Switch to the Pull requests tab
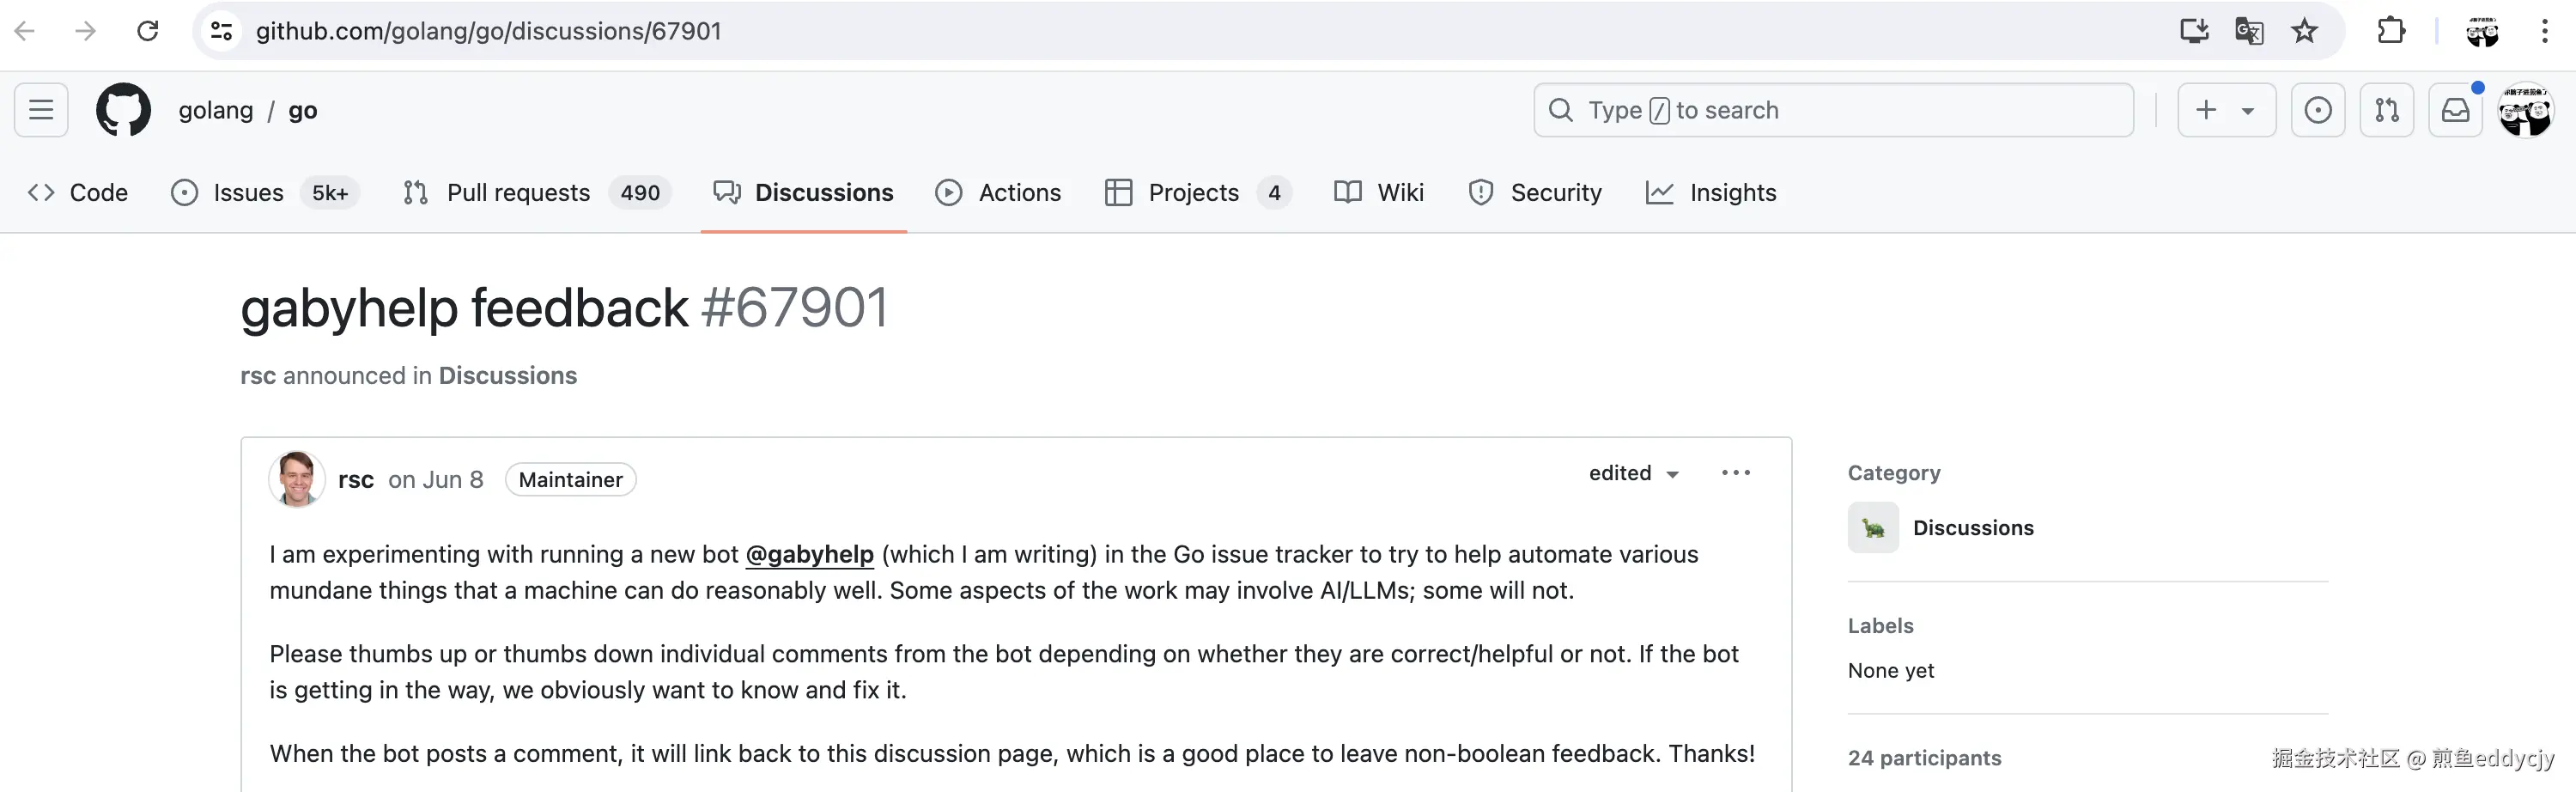 click(x=518, y=192)
